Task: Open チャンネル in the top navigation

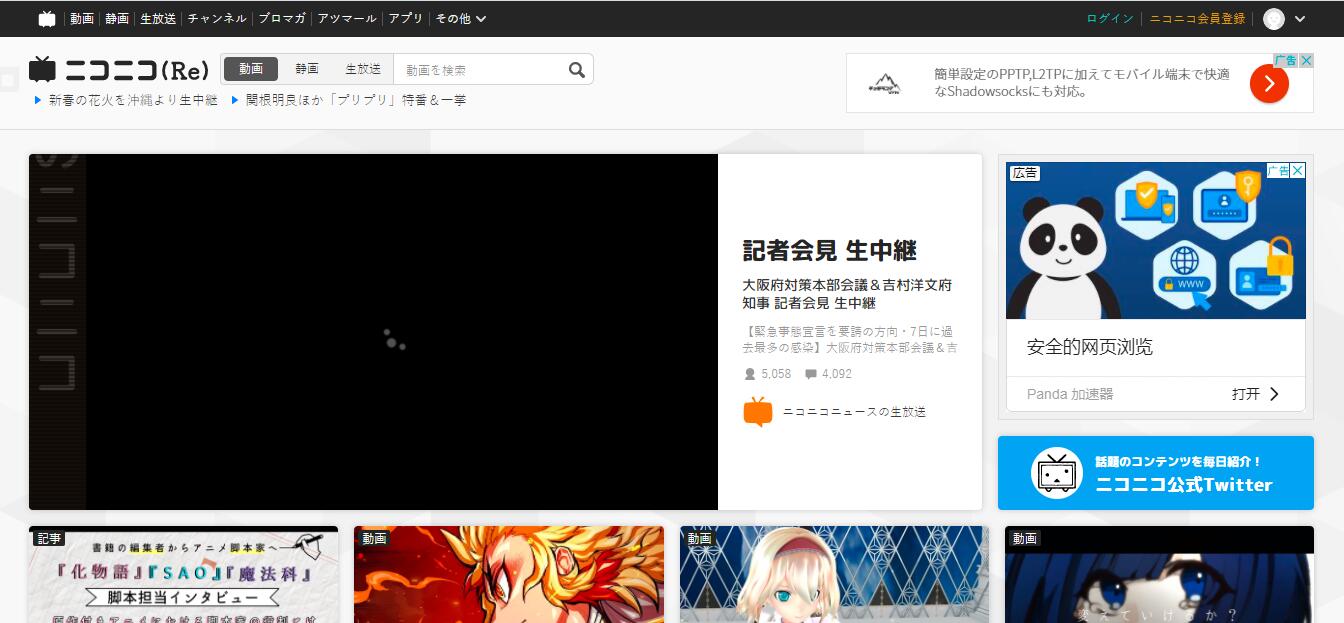Action: pos(217,19)
